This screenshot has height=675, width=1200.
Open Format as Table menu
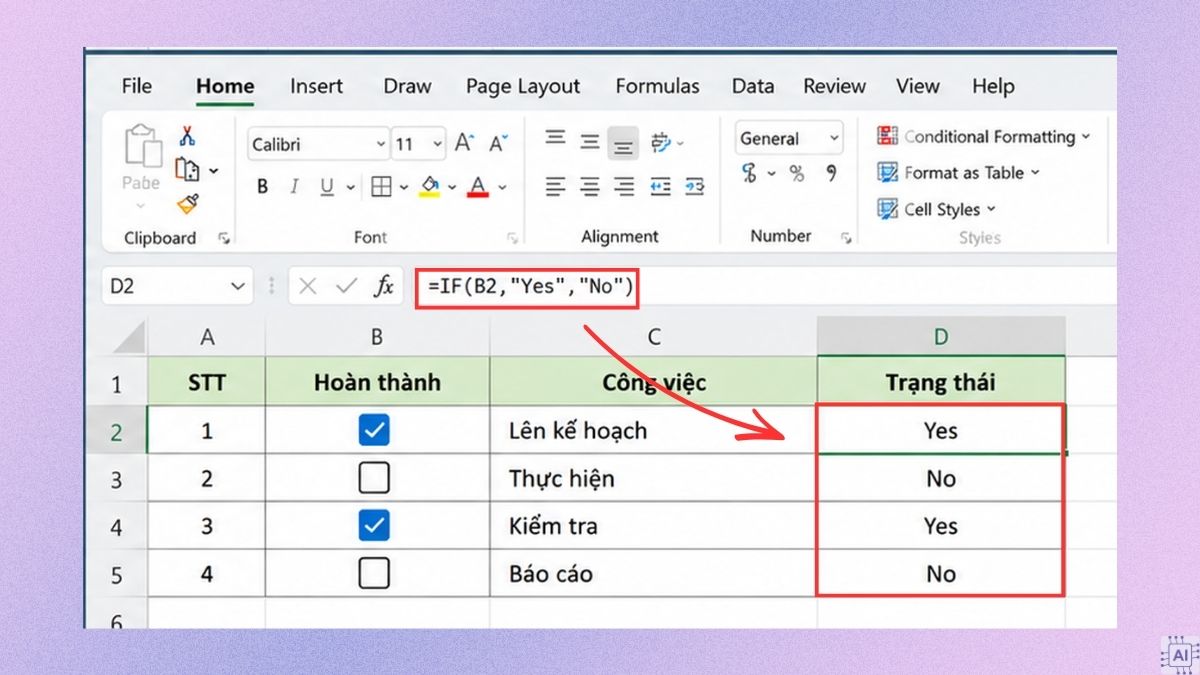pyautogui.click(x=958, y=173)
